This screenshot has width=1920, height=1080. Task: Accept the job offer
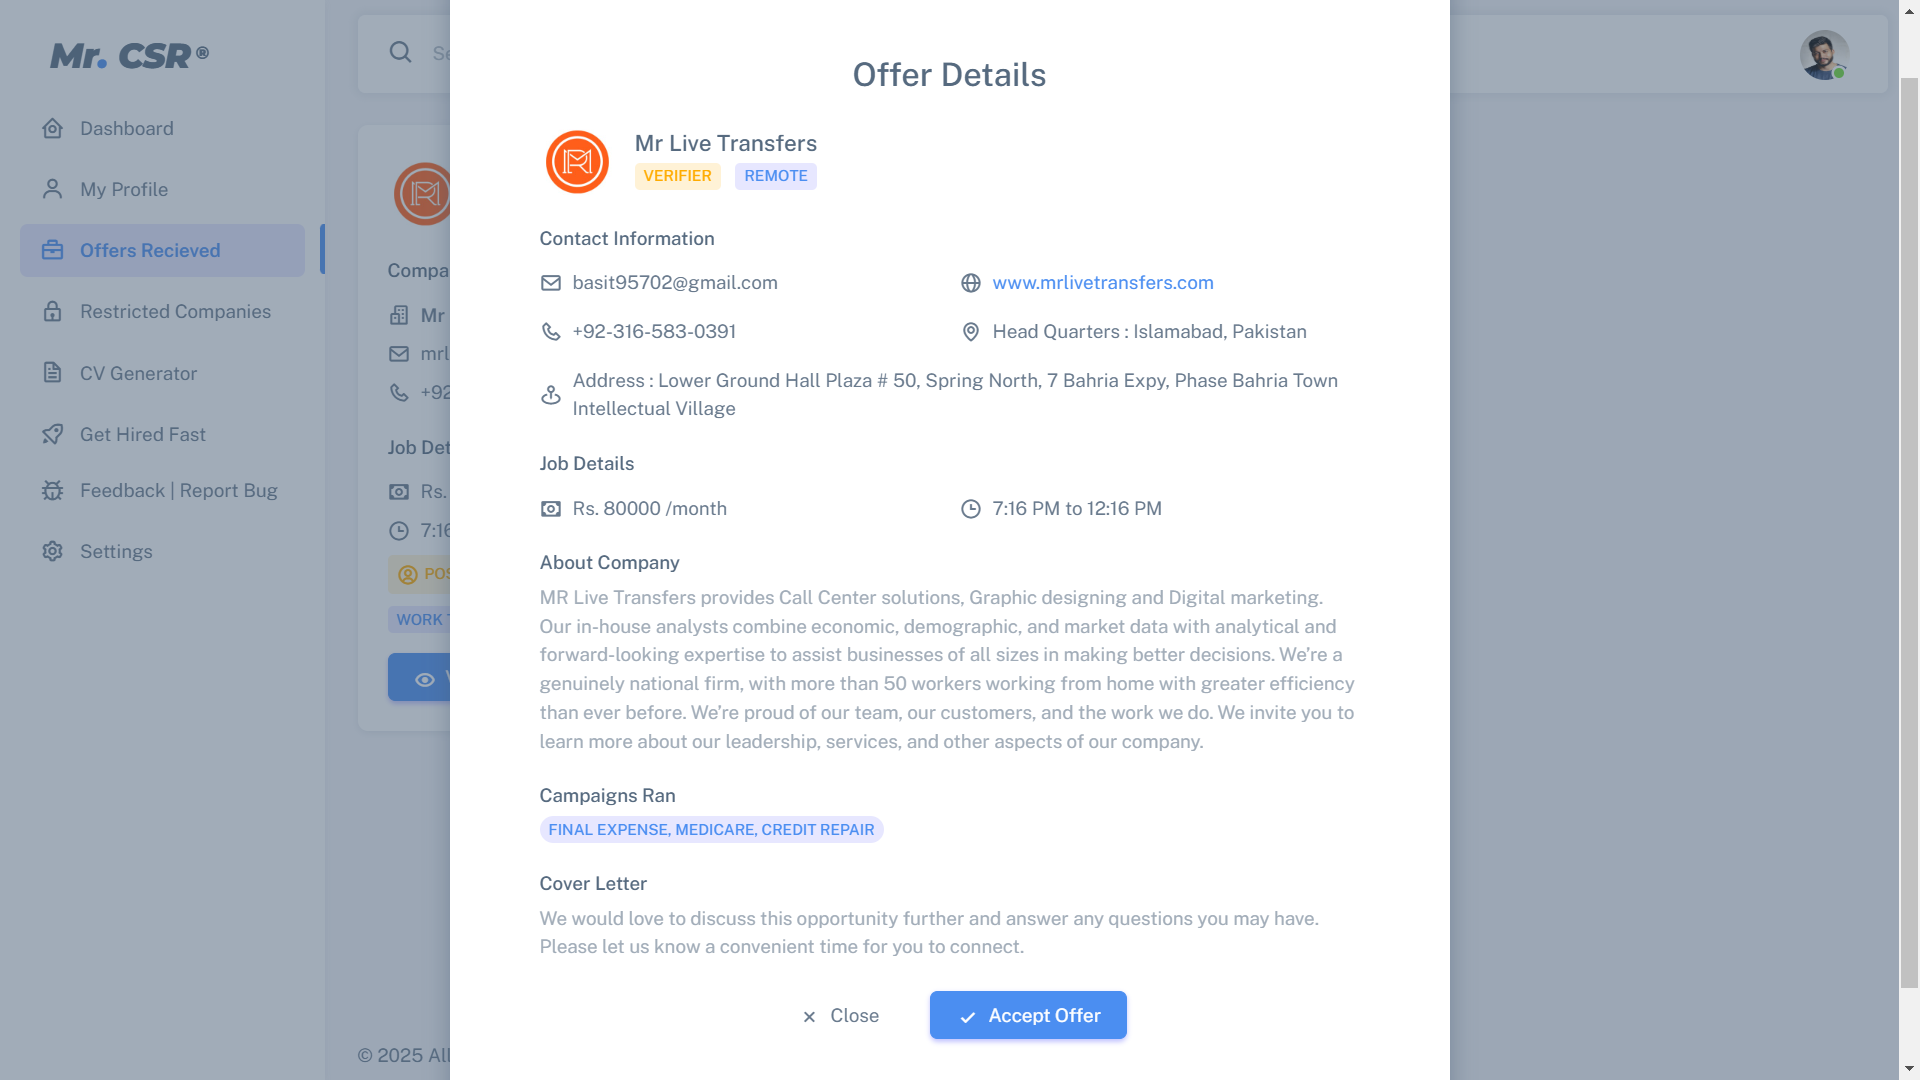pyautogui.click(x=1028, y=1015)
